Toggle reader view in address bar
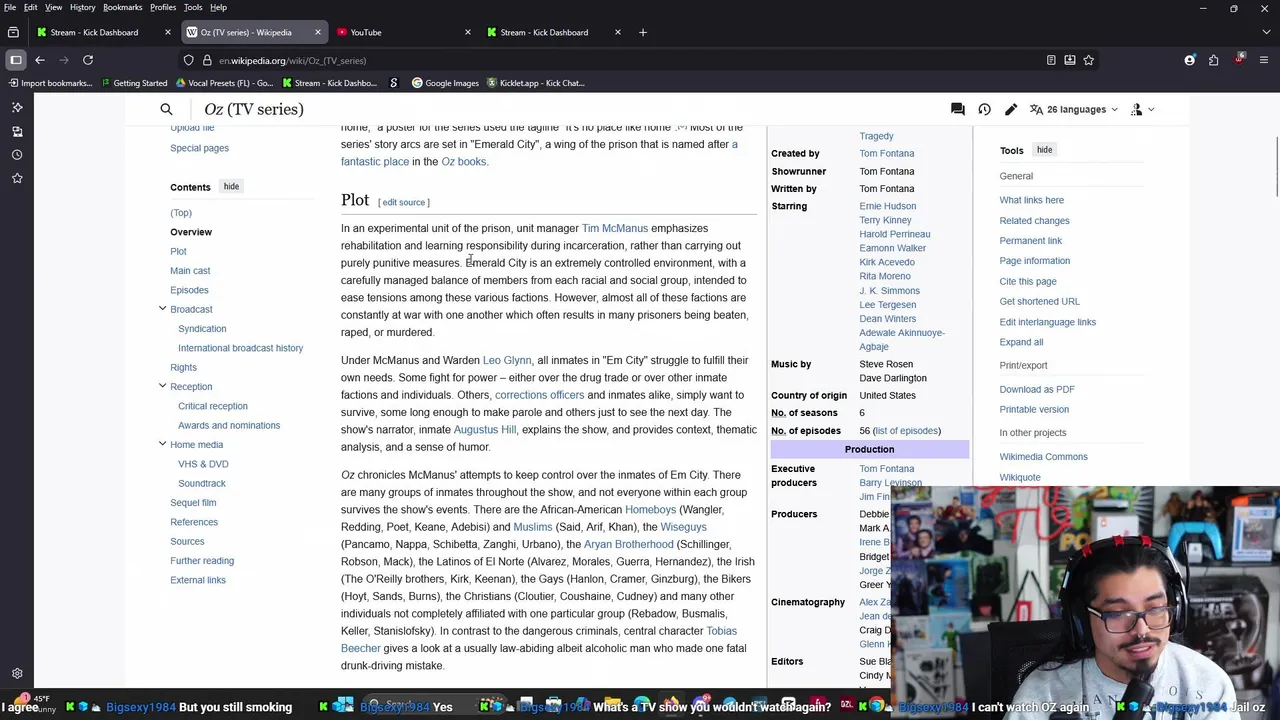Viewport: 1280px width, 720px height. (x=1051, y=60)
